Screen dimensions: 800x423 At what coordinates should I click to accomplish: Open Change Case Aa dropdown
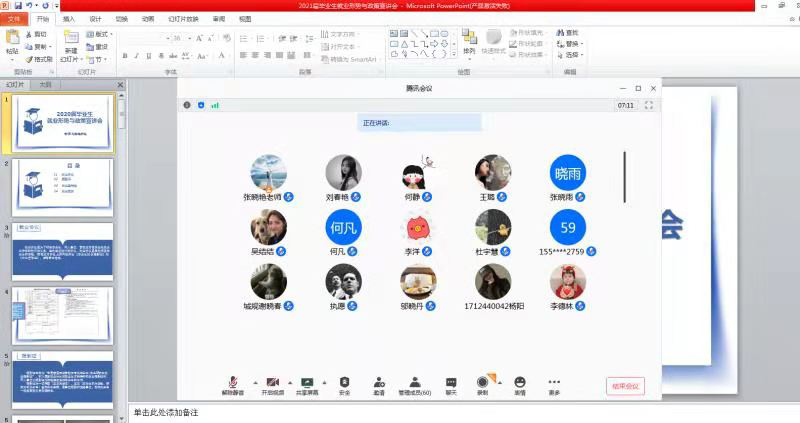coord(203,56)
